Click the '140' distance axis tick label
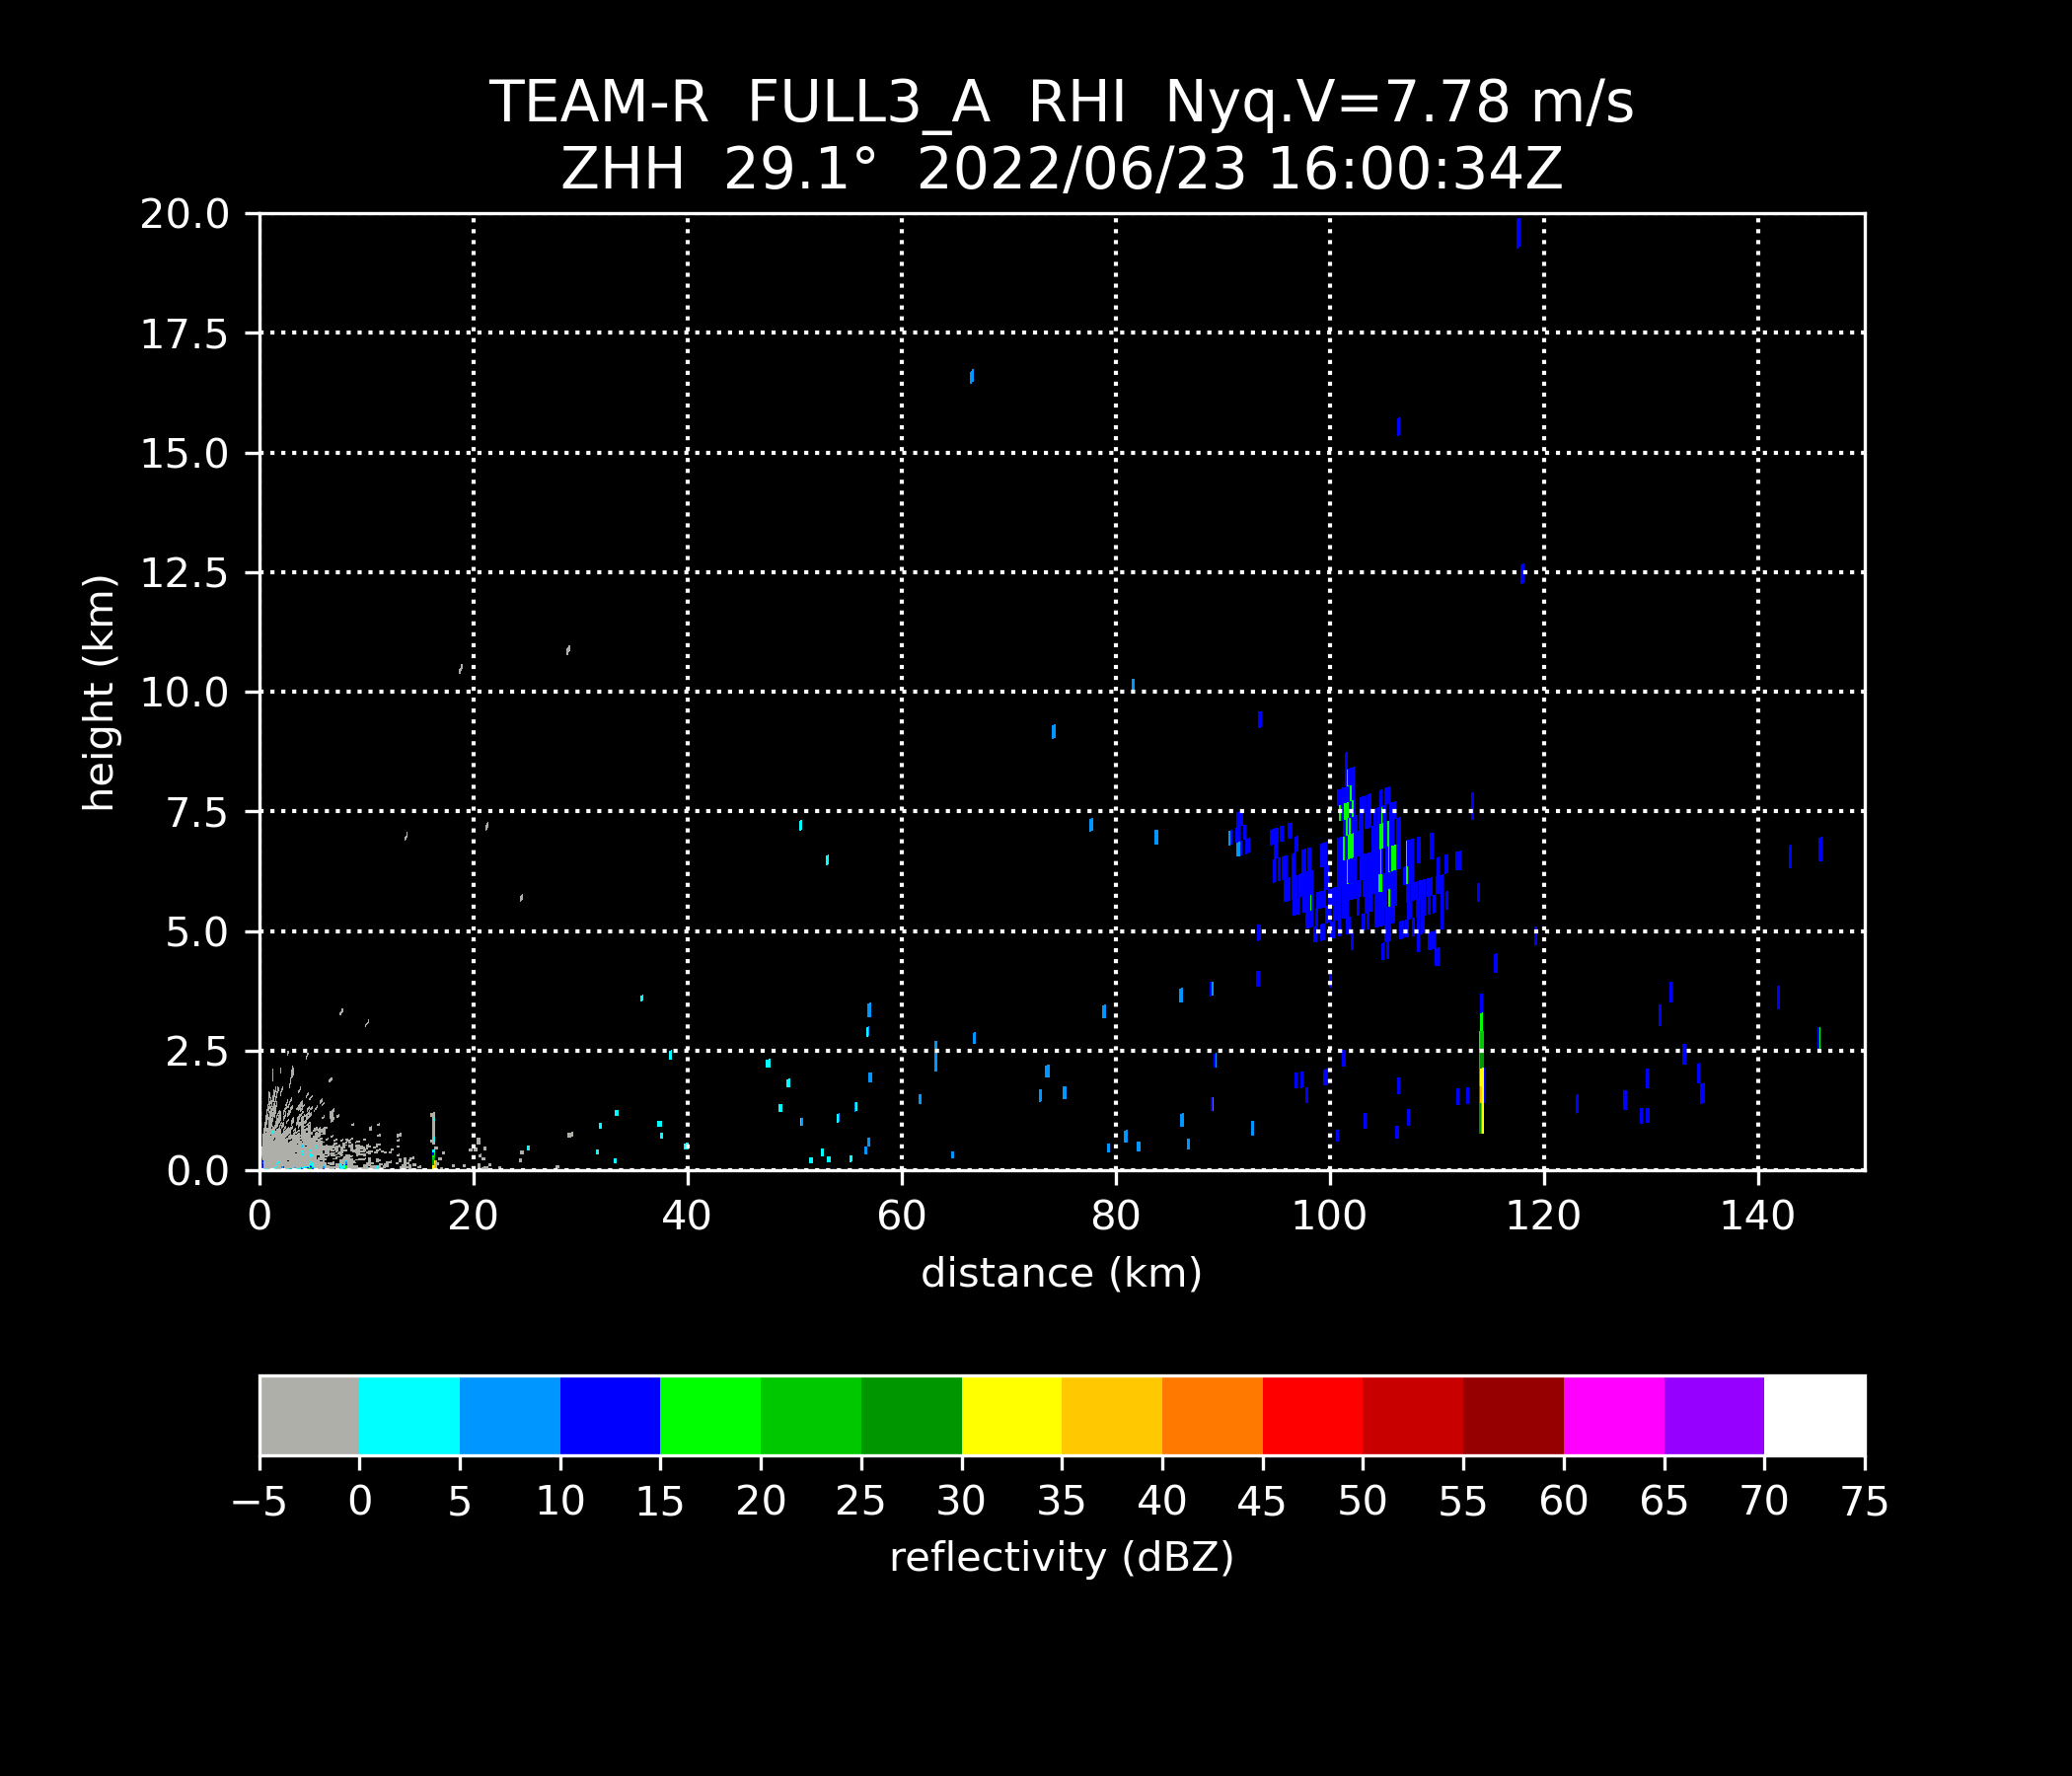 1757,1216
